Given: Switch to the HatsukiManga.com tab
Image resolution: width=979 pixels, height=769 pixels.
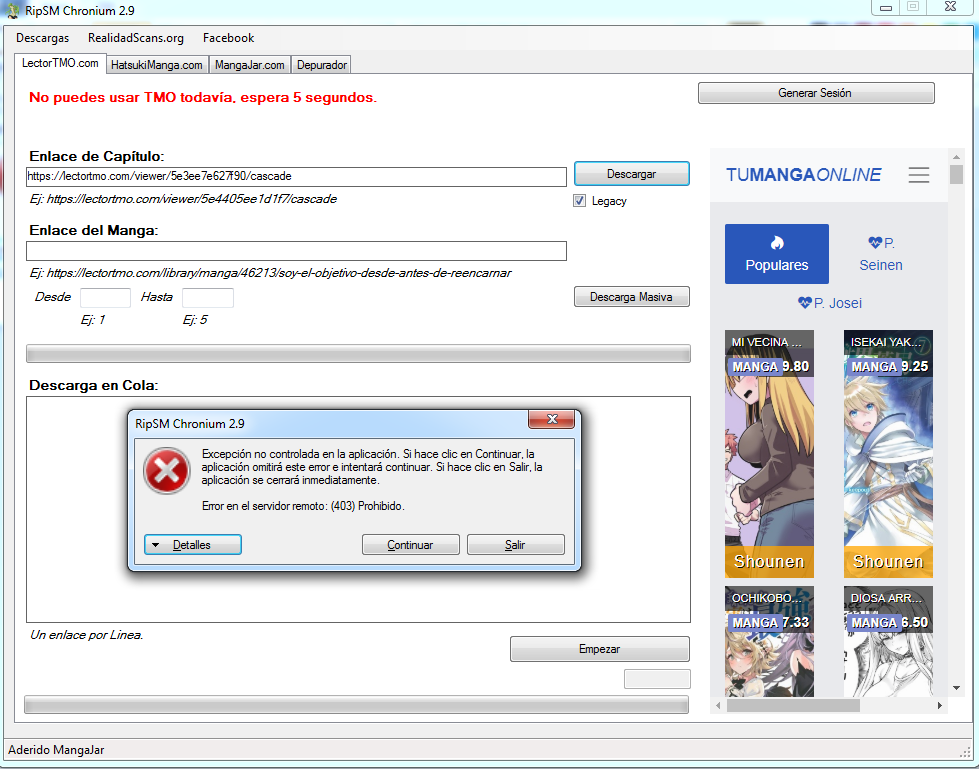Looking at the screenshot, I should (x=157, y=65).
